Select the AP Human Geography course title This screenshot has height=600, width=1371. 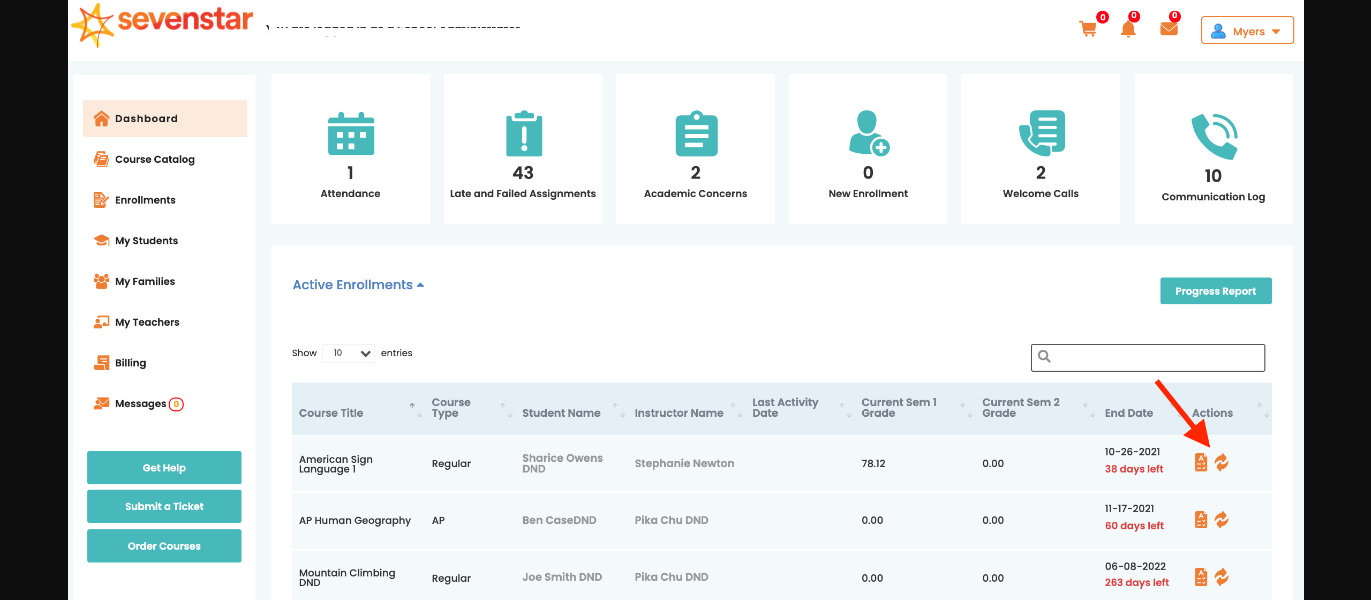355,520
